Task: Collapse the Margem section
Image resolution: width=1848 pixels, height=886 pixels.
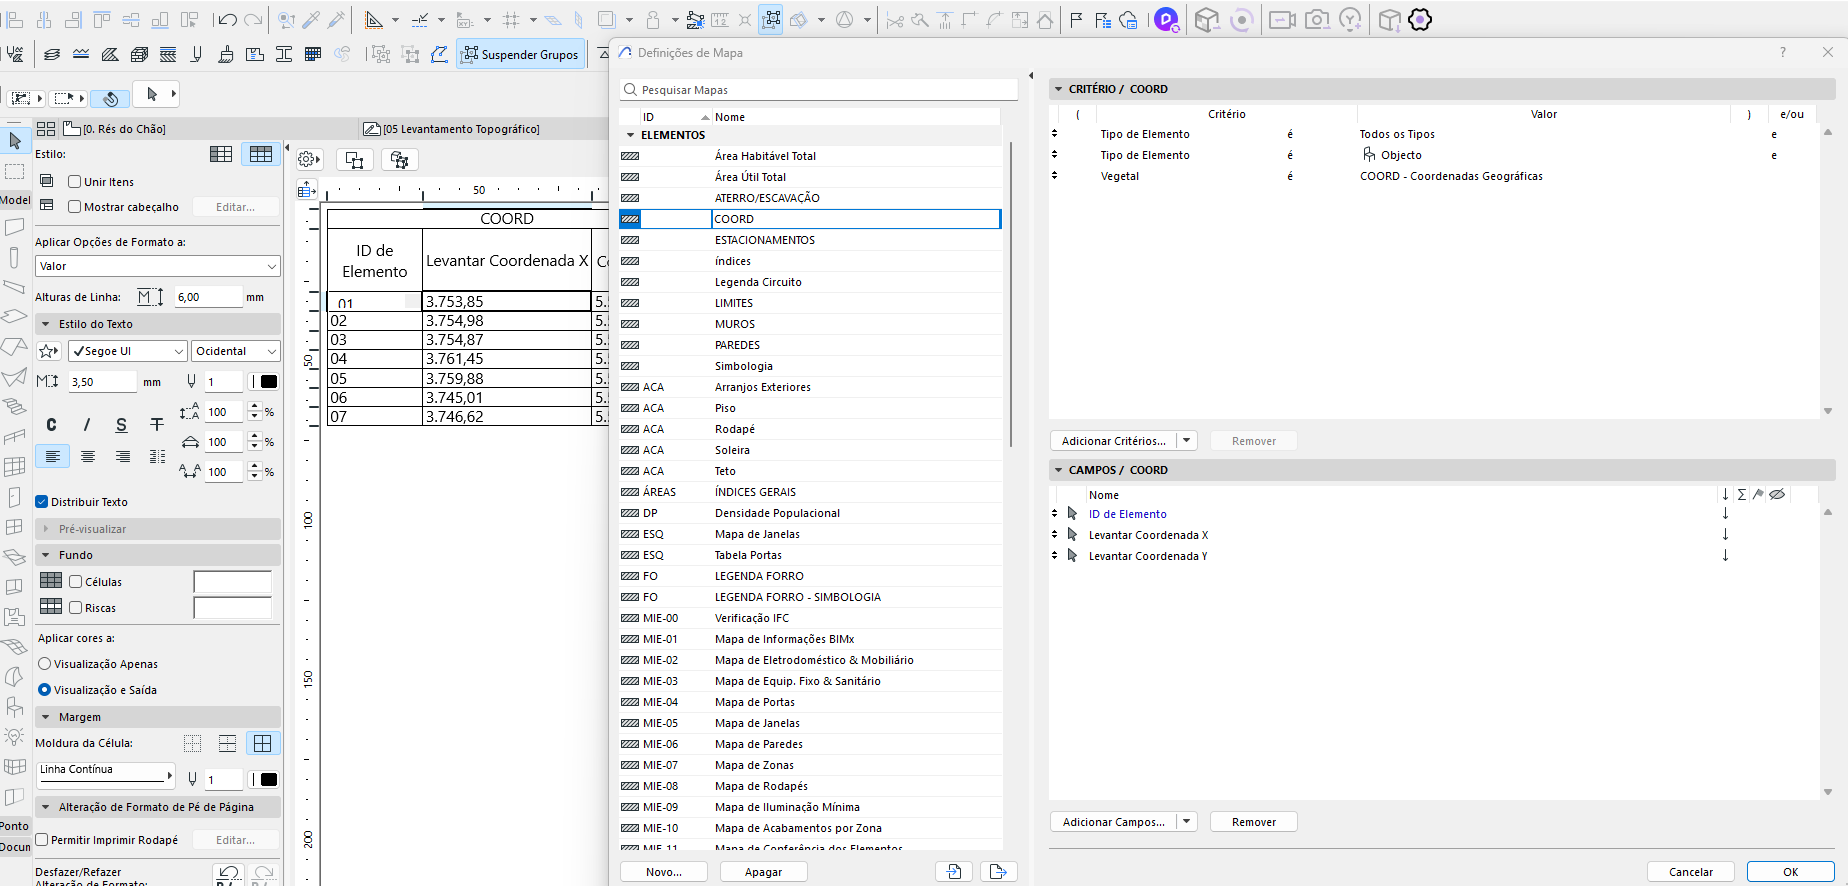Action: pos(46,717)
